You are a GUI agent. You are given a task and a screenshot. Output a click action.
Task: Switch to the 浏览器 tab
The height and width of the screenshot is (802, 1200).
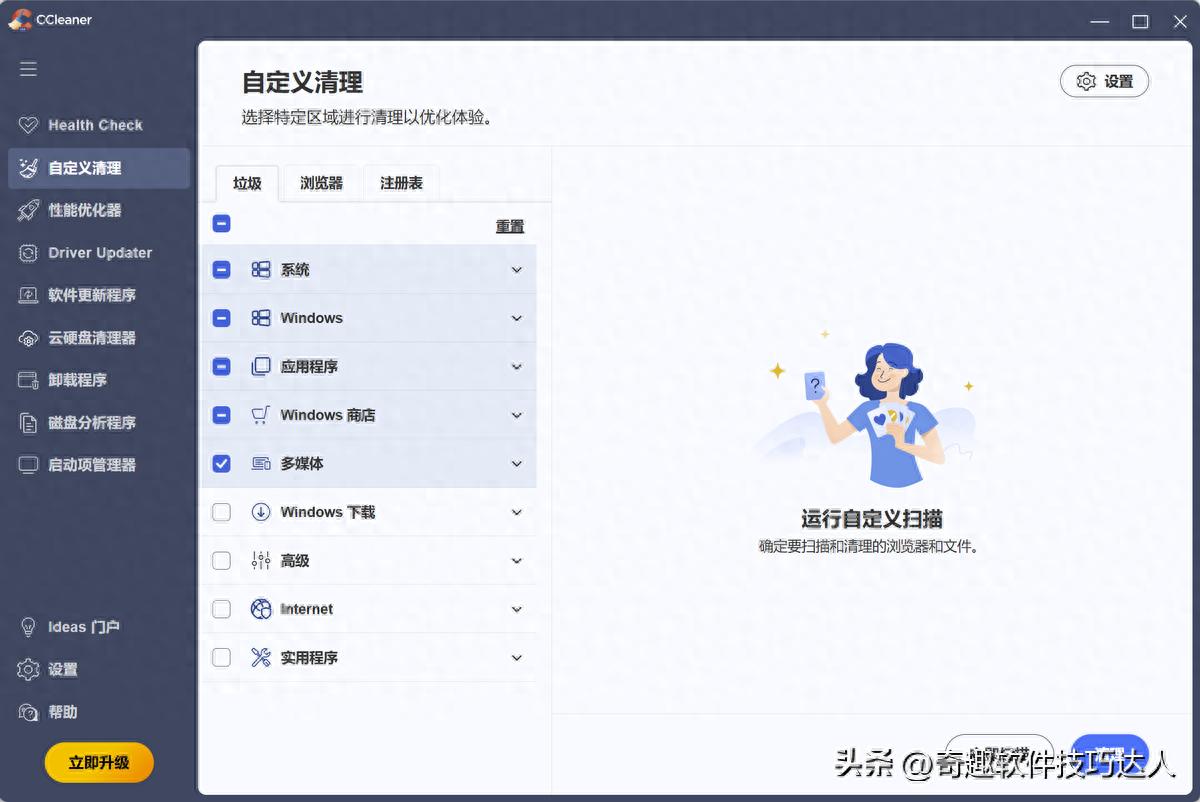coord(320,183)
